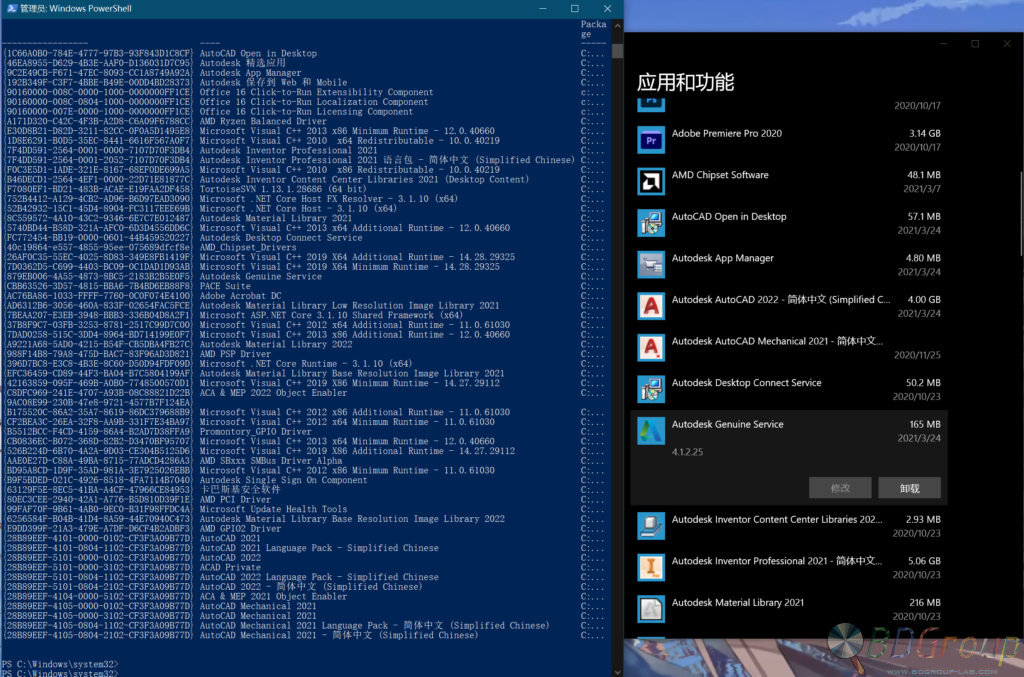Click 卡巴斯基安全软件 line in PowerShell
The height and width of the screenshot is (677, 1024).
[240, 490]
